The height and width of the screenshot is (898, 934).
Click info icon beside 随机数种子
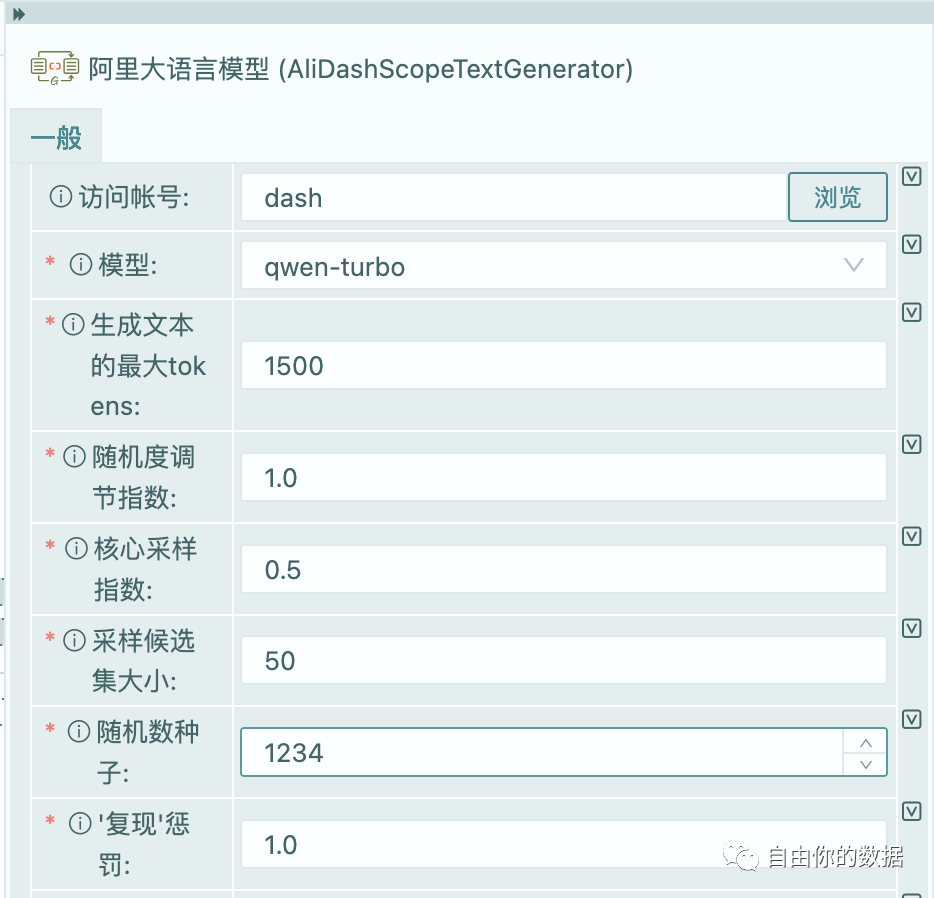click(79, 732)
